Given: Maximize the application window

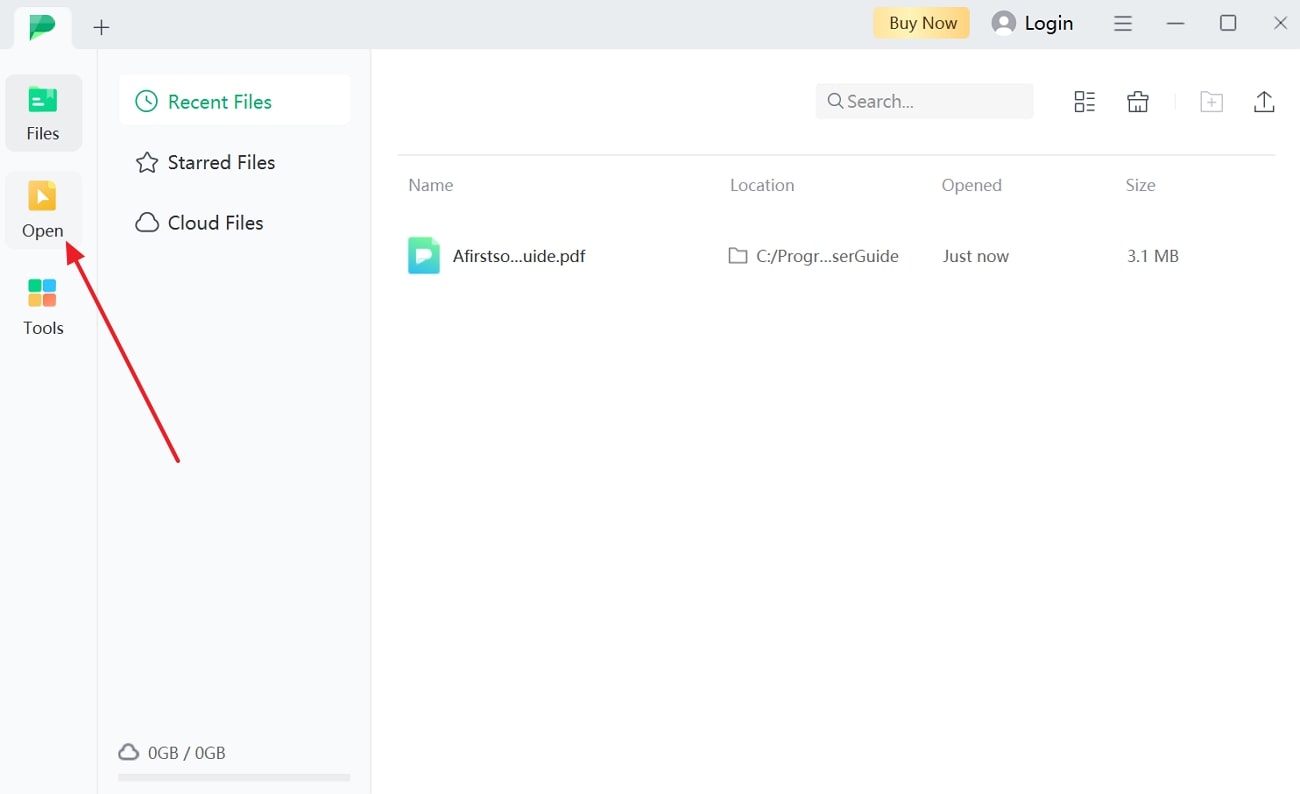Looking at the screenshot, I should coord(1228,23).
